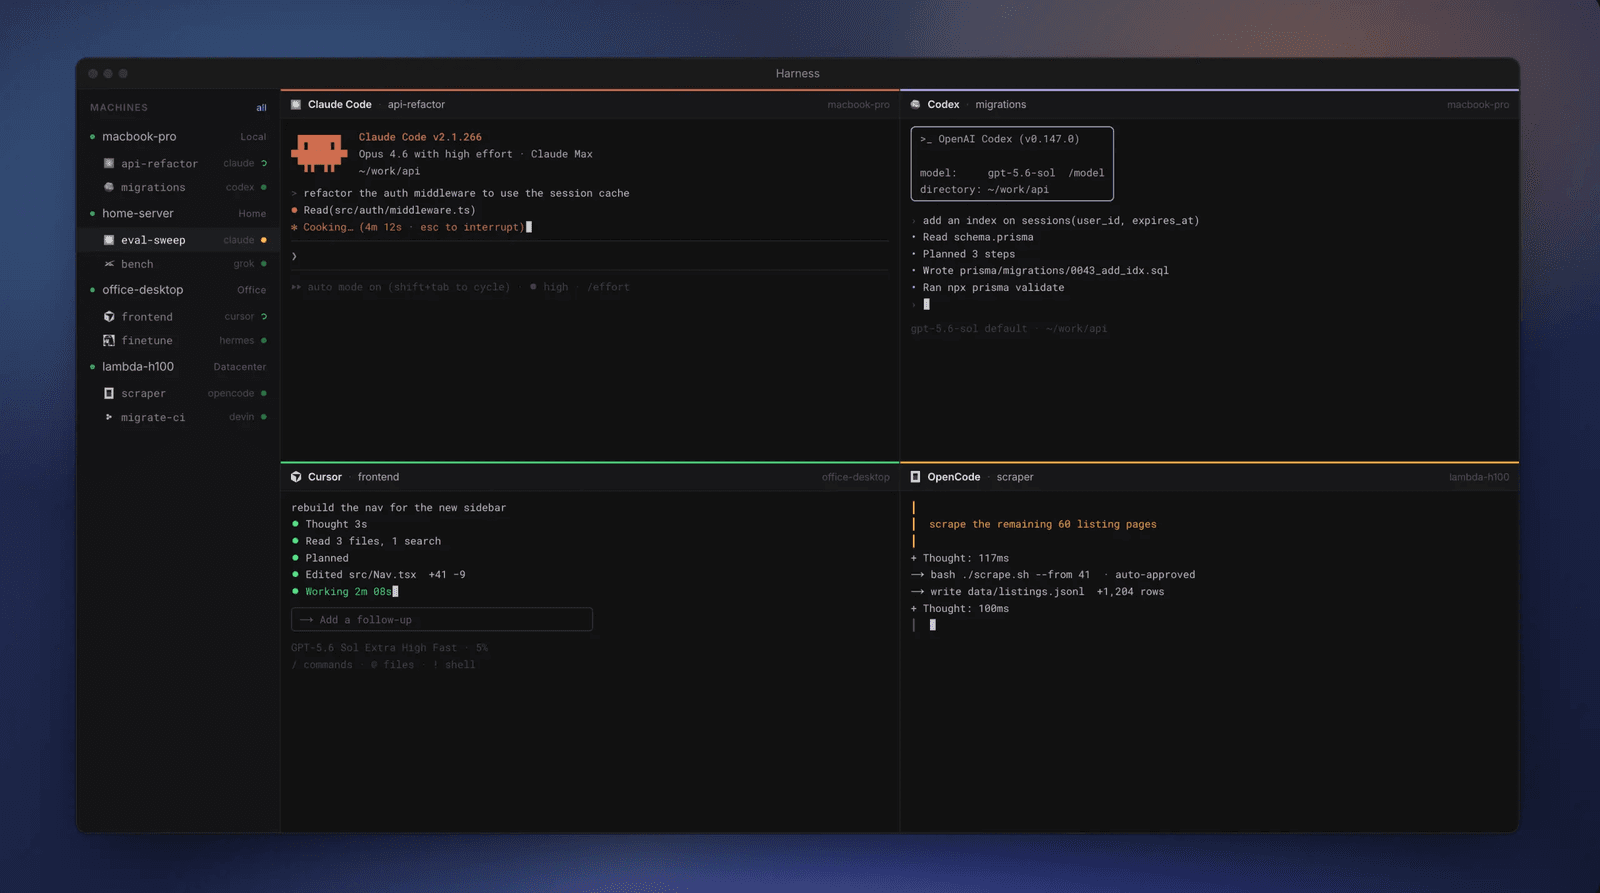The image size is (1600, 893).
Task: Click "auto mode on (shift+tab to cycle)" text
Action: pyautogui.click(x=408, y=287)
